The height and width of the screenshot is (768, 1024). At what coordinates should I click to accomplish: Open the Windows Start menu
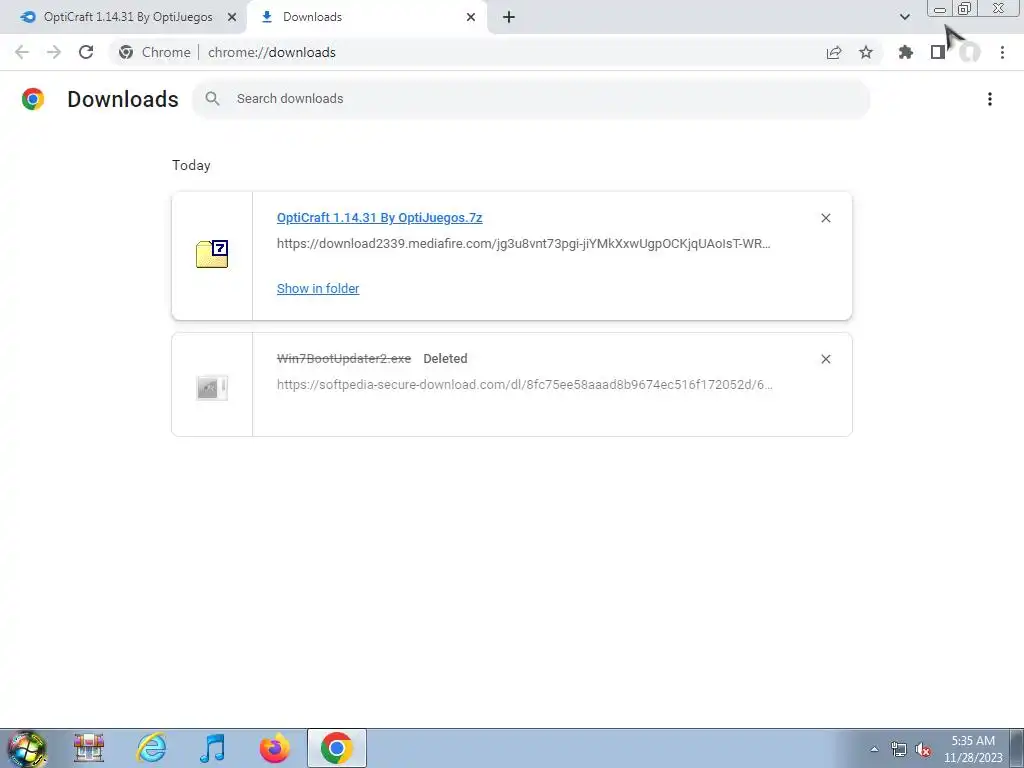pos(27,748)
